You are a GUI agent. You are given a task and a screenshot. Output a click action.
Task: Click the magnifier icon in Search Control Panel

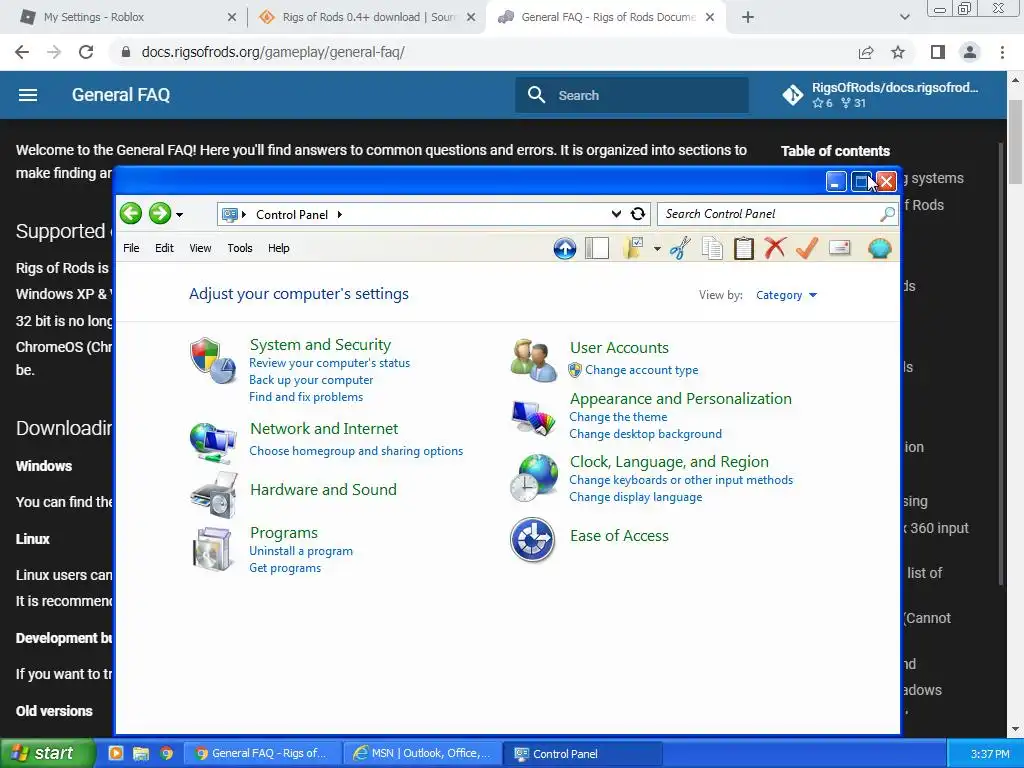click(x=888, y=214)
